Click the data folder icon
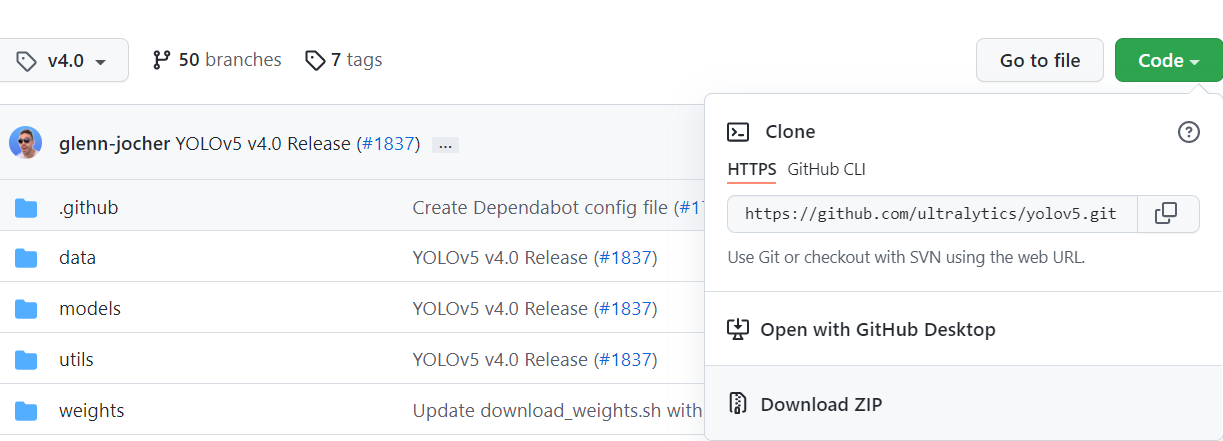The image size is (1223, 441). 26,258
